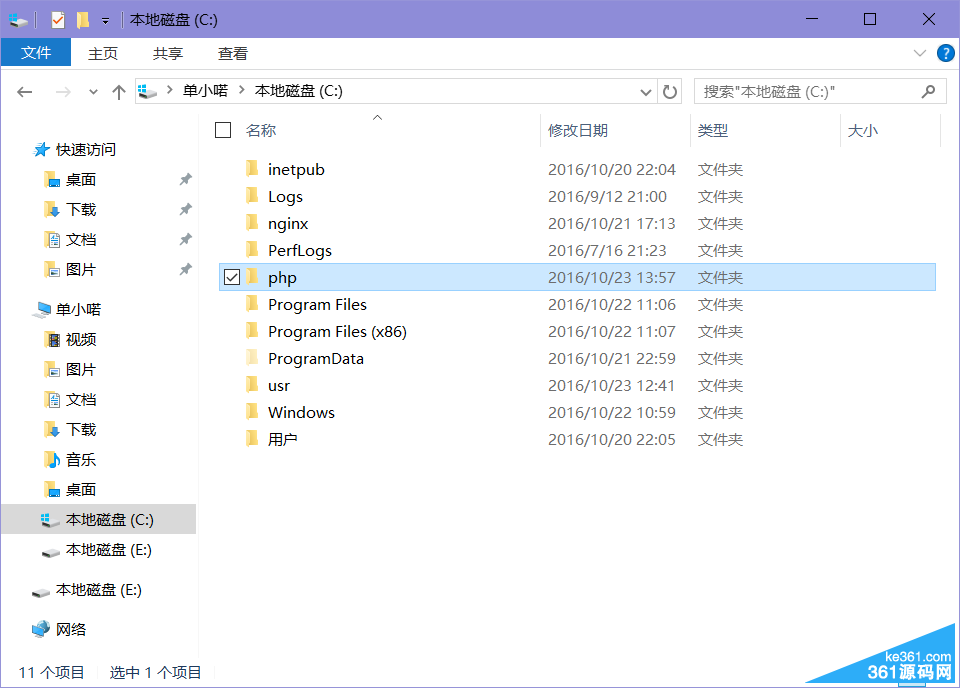Click the Properties quick access icon in title bar
Screen dimensions: 960x688
point(58,20)
